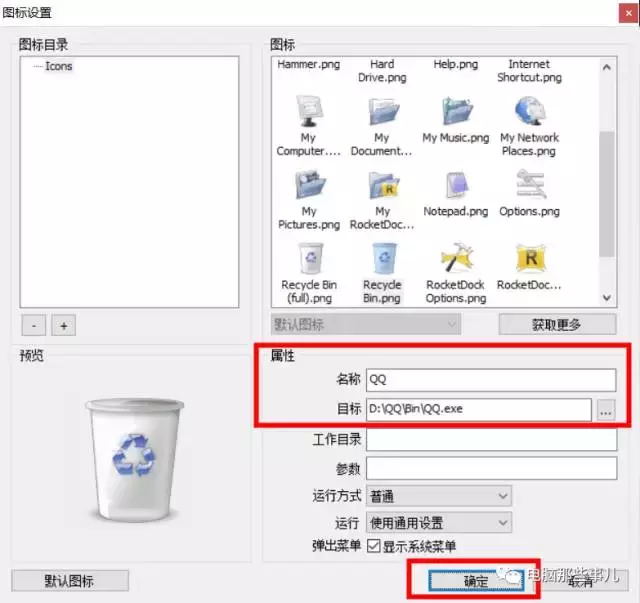The image size is (640, 603).
Task: Select the My Documents folder icon
Action: pos(382,111)
